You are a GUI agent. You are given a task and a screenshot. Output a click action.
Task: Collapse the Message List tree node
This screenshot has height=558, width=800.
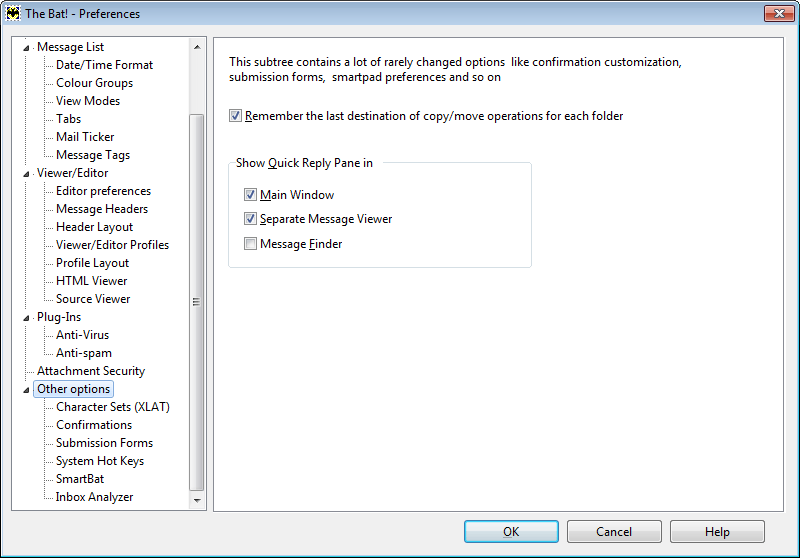[27, 48]
